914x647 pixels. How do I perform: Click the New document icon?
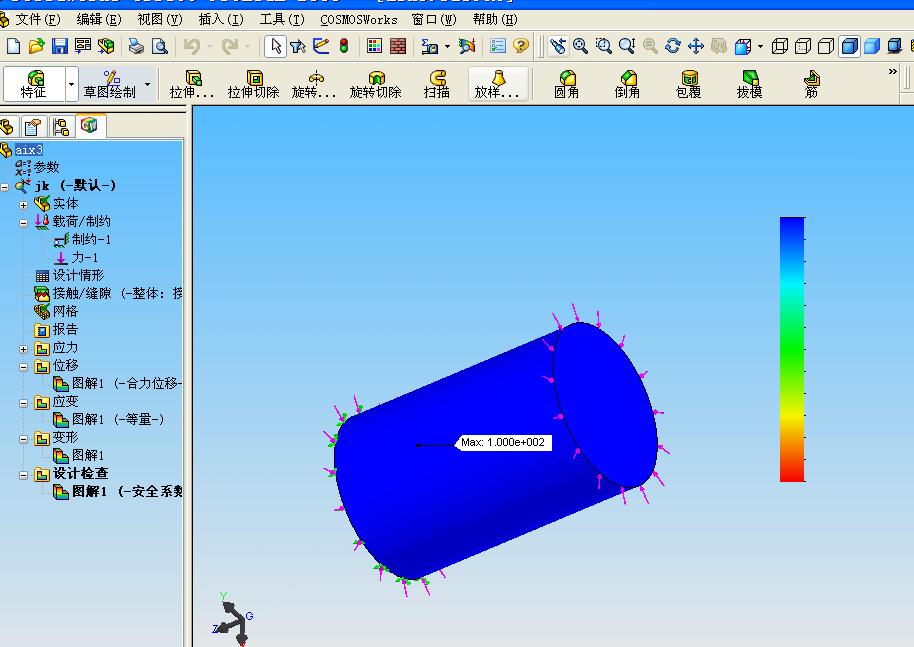13,45
